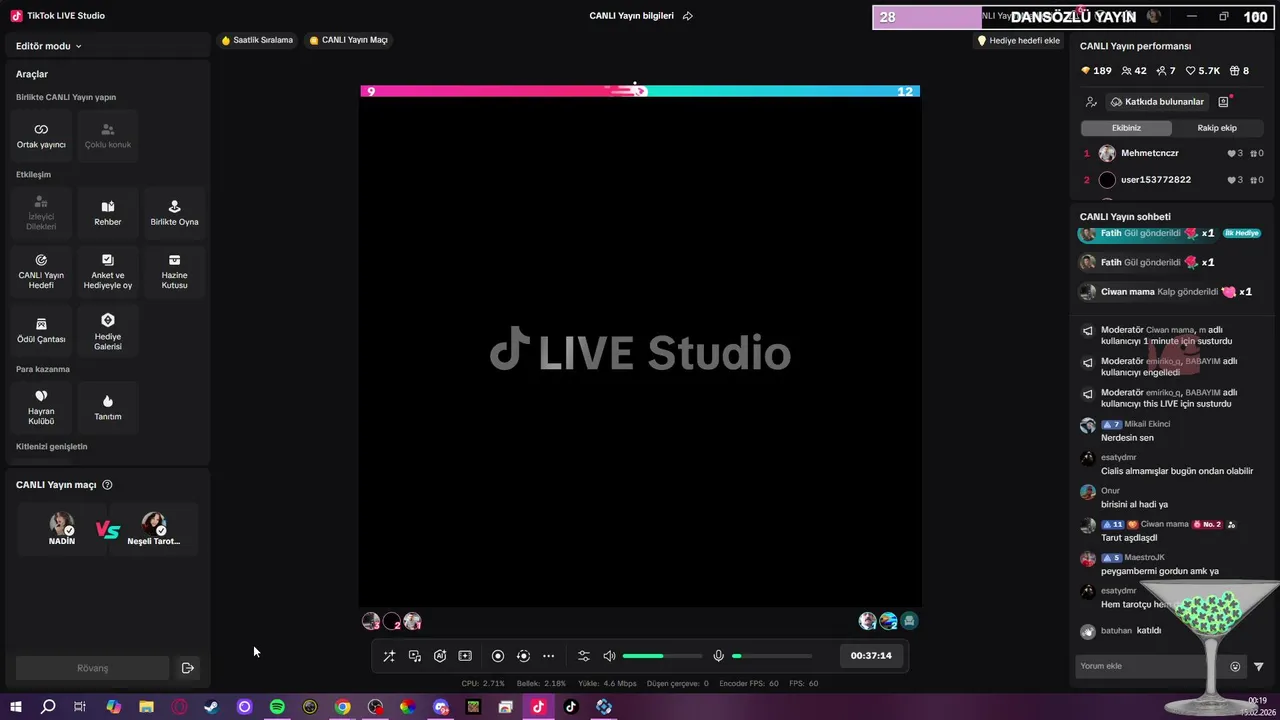The width and height of the screenshot is (1280, 720).
Task: Click the exit match icon beside Rövanş
Action: (187, 668)
